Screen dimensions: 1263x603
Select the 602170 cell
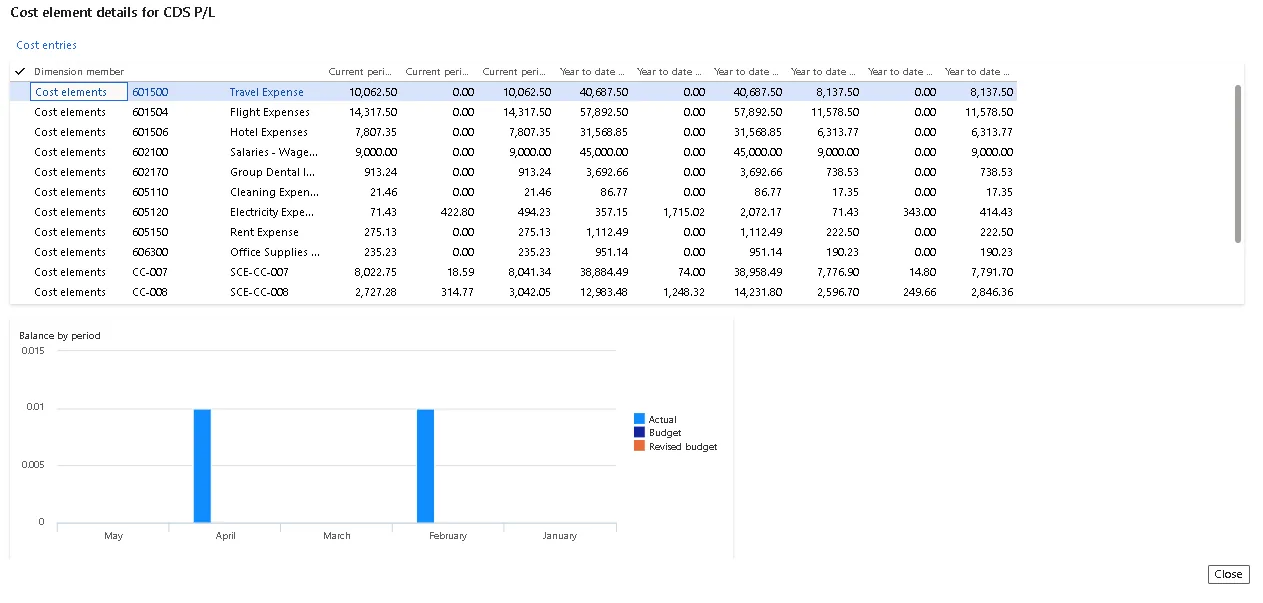(x=150, y=172)
